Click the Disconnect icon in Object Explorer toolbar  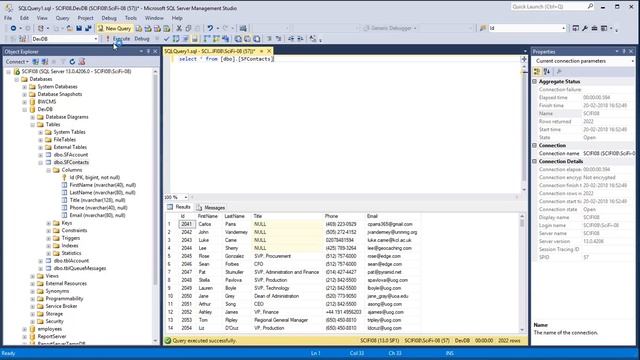(x=44, y=62)
